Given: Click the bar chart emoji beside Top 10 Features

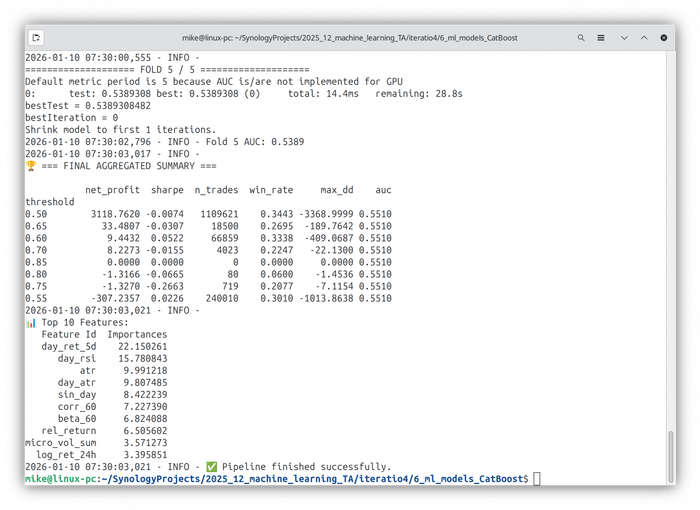Looking at the screenshot, I should tap(30, 322).
